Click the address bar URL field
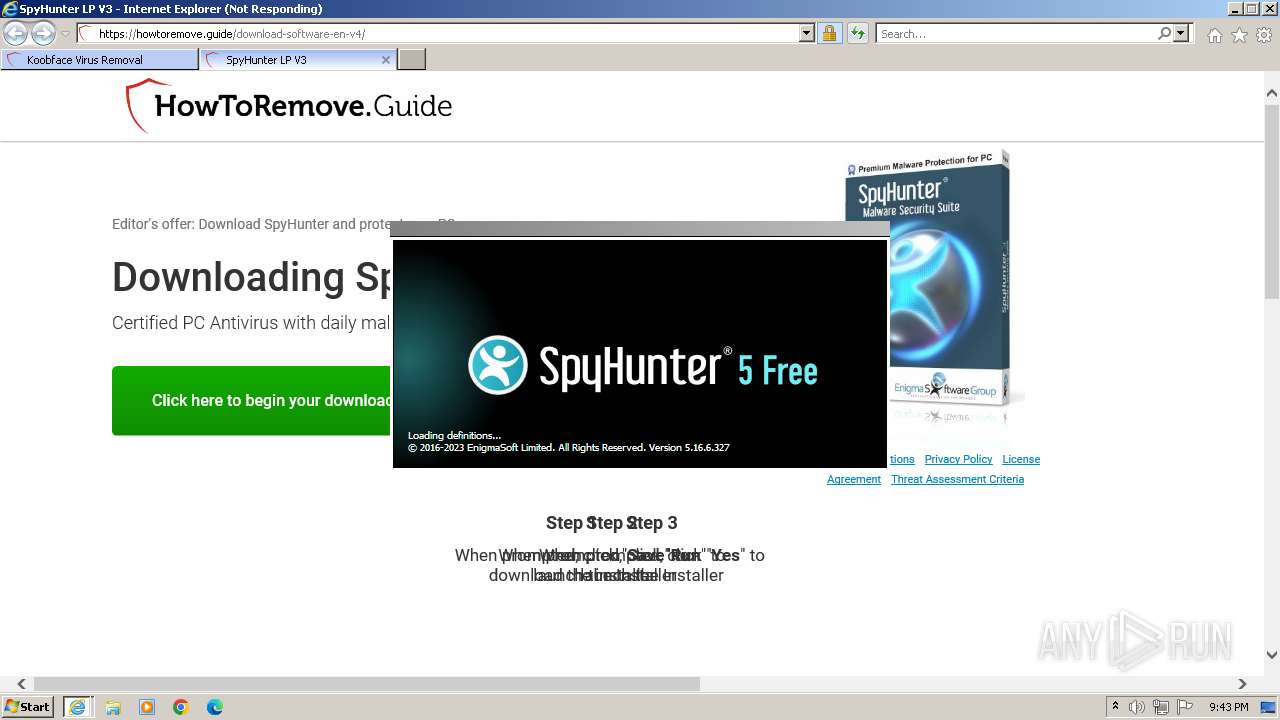 (x=440, y=34)
